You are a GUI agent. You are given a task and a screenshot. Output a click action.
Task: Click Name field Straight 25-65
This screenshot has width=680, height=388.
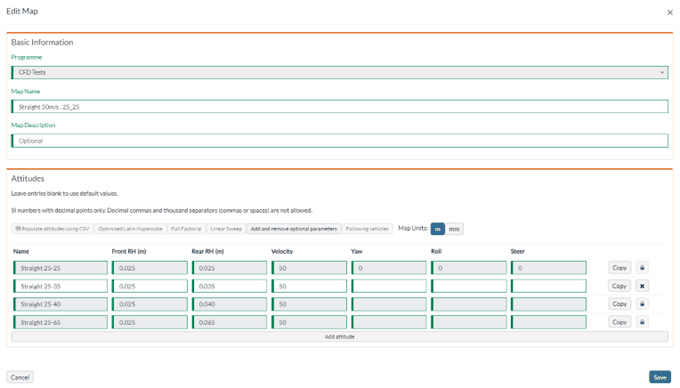tap(60, 322)
